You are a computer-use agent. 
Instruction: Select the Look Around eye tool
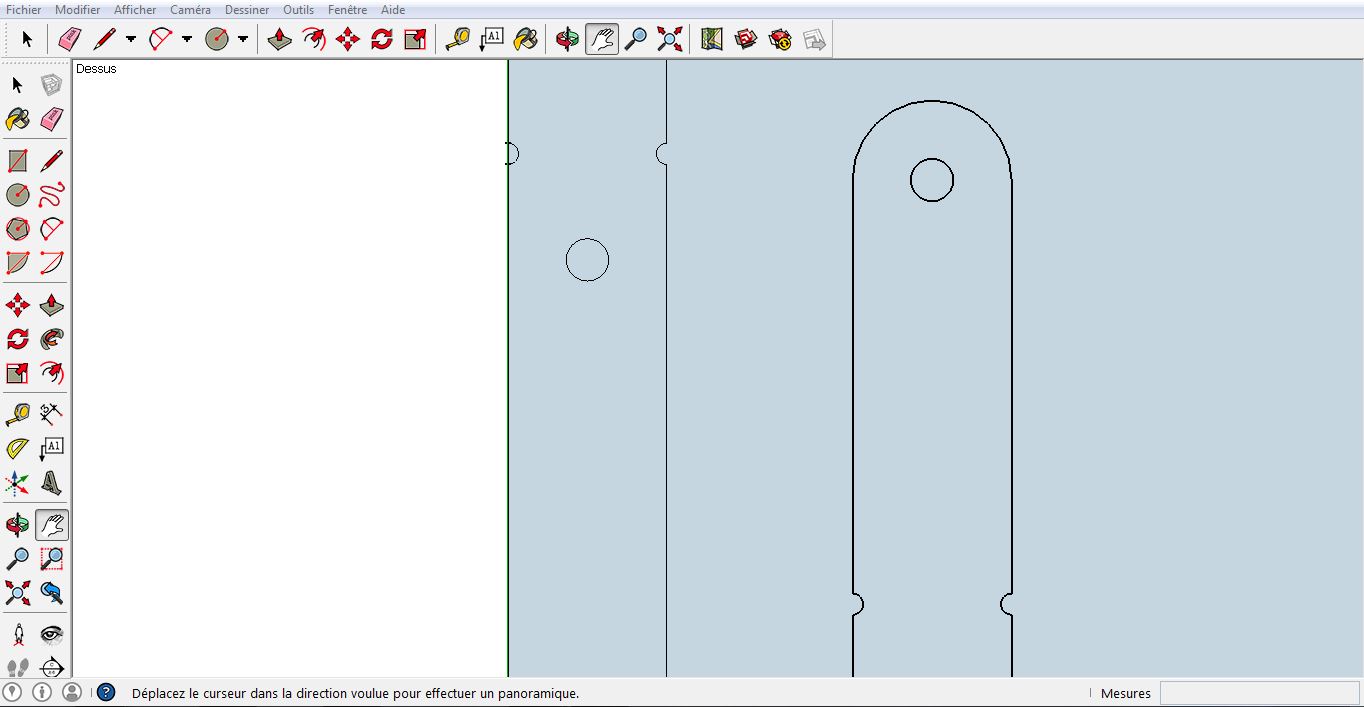(52, 635)
